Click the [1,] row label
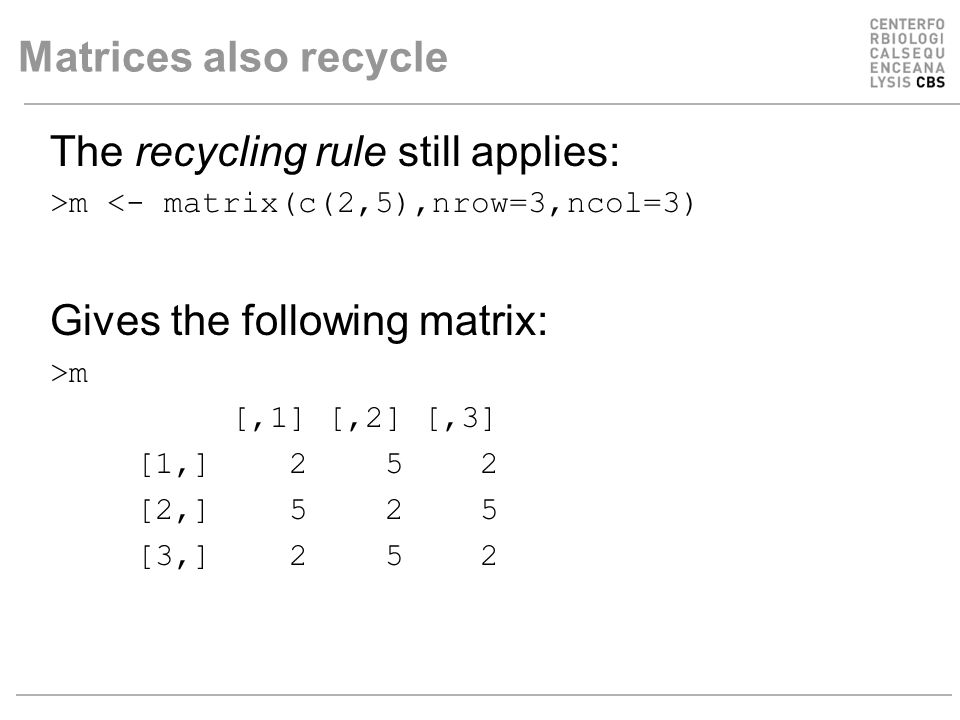This screenshot has height=720, width=960. point(174,465)
